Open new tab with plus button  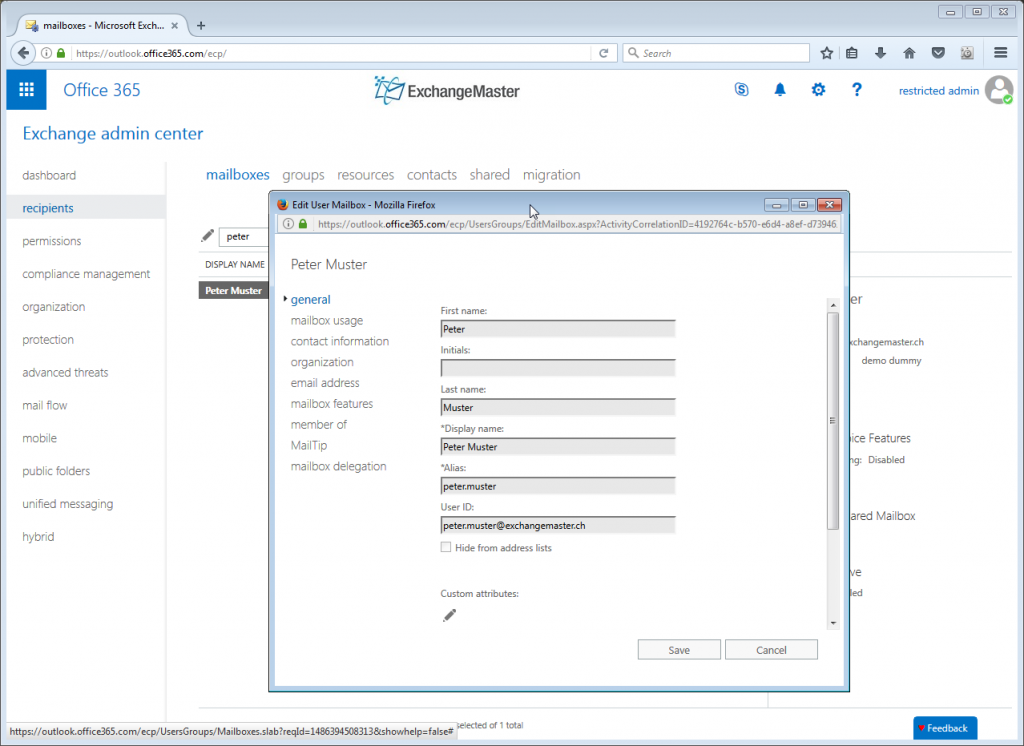click(x=201, y=25)
